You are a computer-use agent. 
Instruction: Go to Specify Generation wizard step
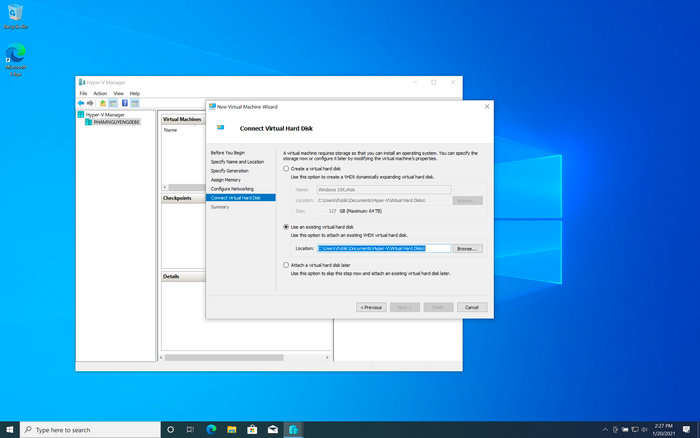pos(229,171)
